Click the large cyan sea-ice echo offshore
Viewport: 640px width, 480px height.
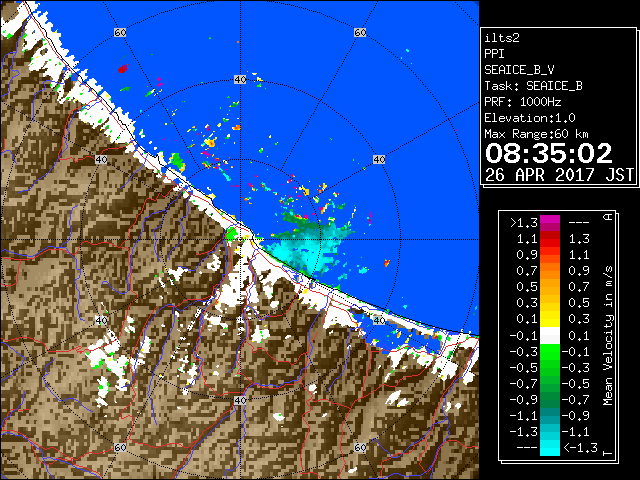[310, 245]
